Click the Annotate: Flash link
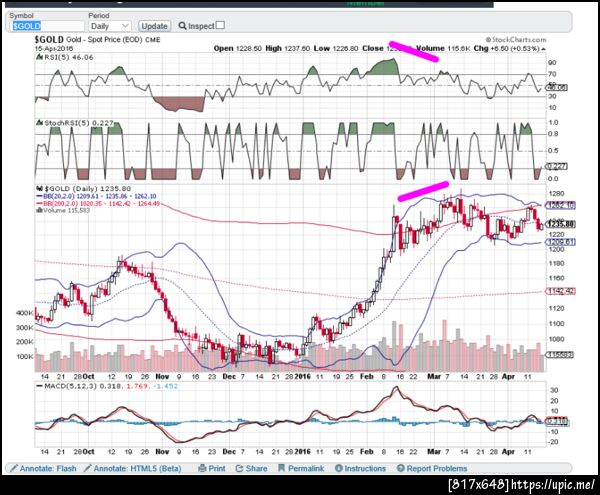The height and width of the screenshot is (495, 600). click(48, 468)
